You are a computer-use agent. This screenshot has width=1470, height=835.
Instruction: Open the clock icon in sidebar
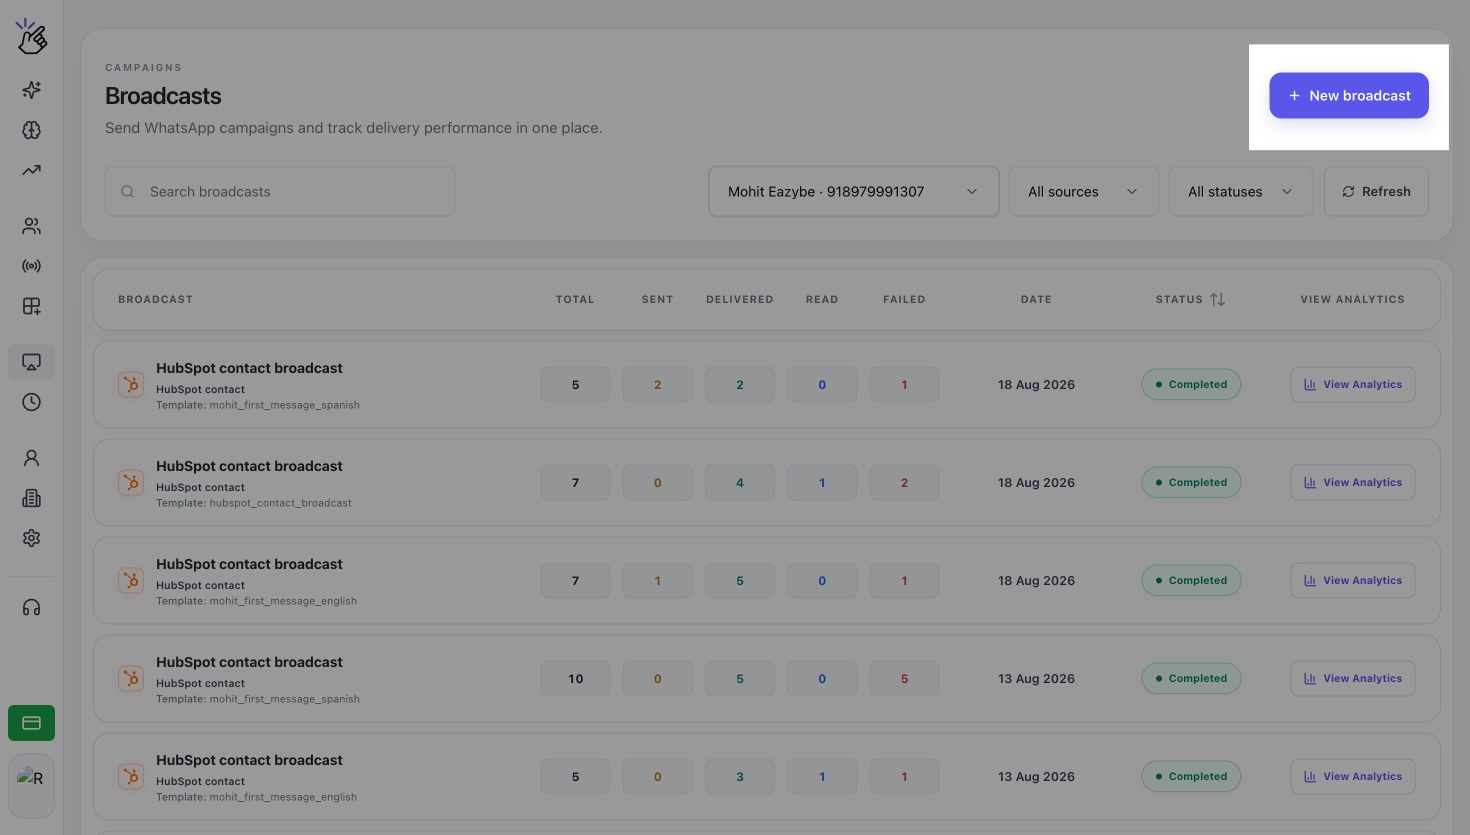coord(31,402)
